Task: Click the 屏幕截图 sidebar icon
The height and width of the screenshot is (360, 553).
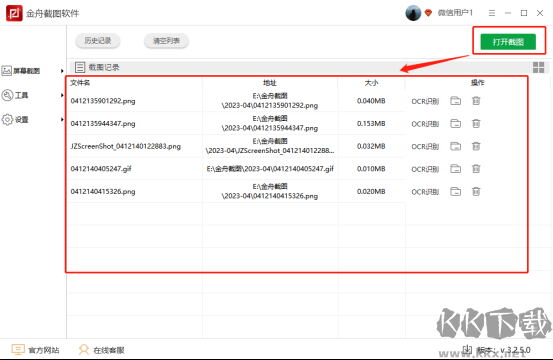Action: click(6, 71)
